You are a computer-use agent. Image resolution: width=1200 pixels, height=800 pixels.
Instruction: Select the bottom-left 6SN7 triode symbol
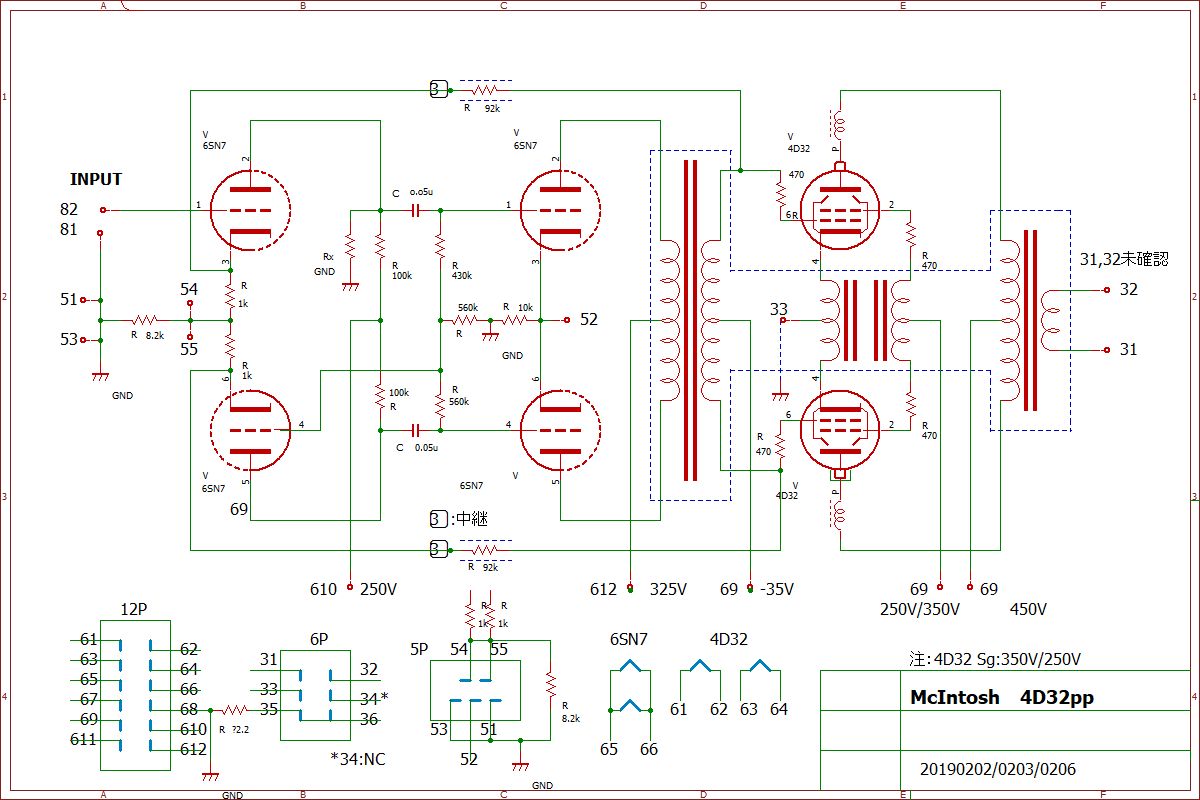(x=250, y=430)
